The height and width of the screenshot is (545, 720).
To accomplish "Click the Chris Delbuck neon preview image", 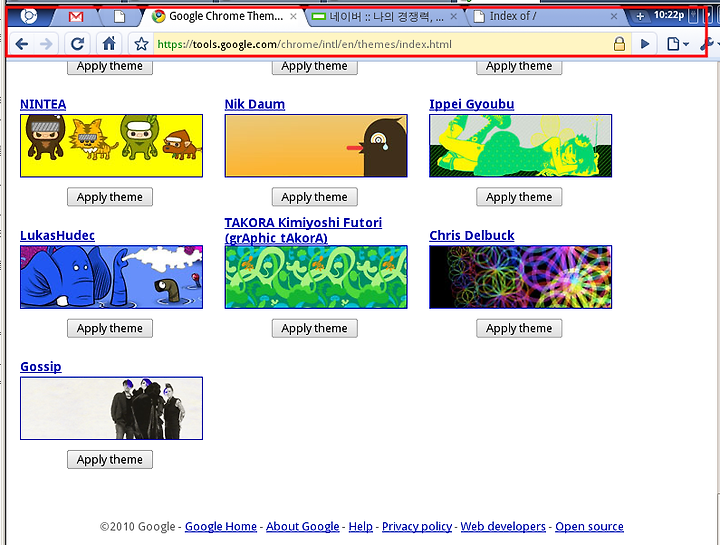I will (x=521, y=277).
